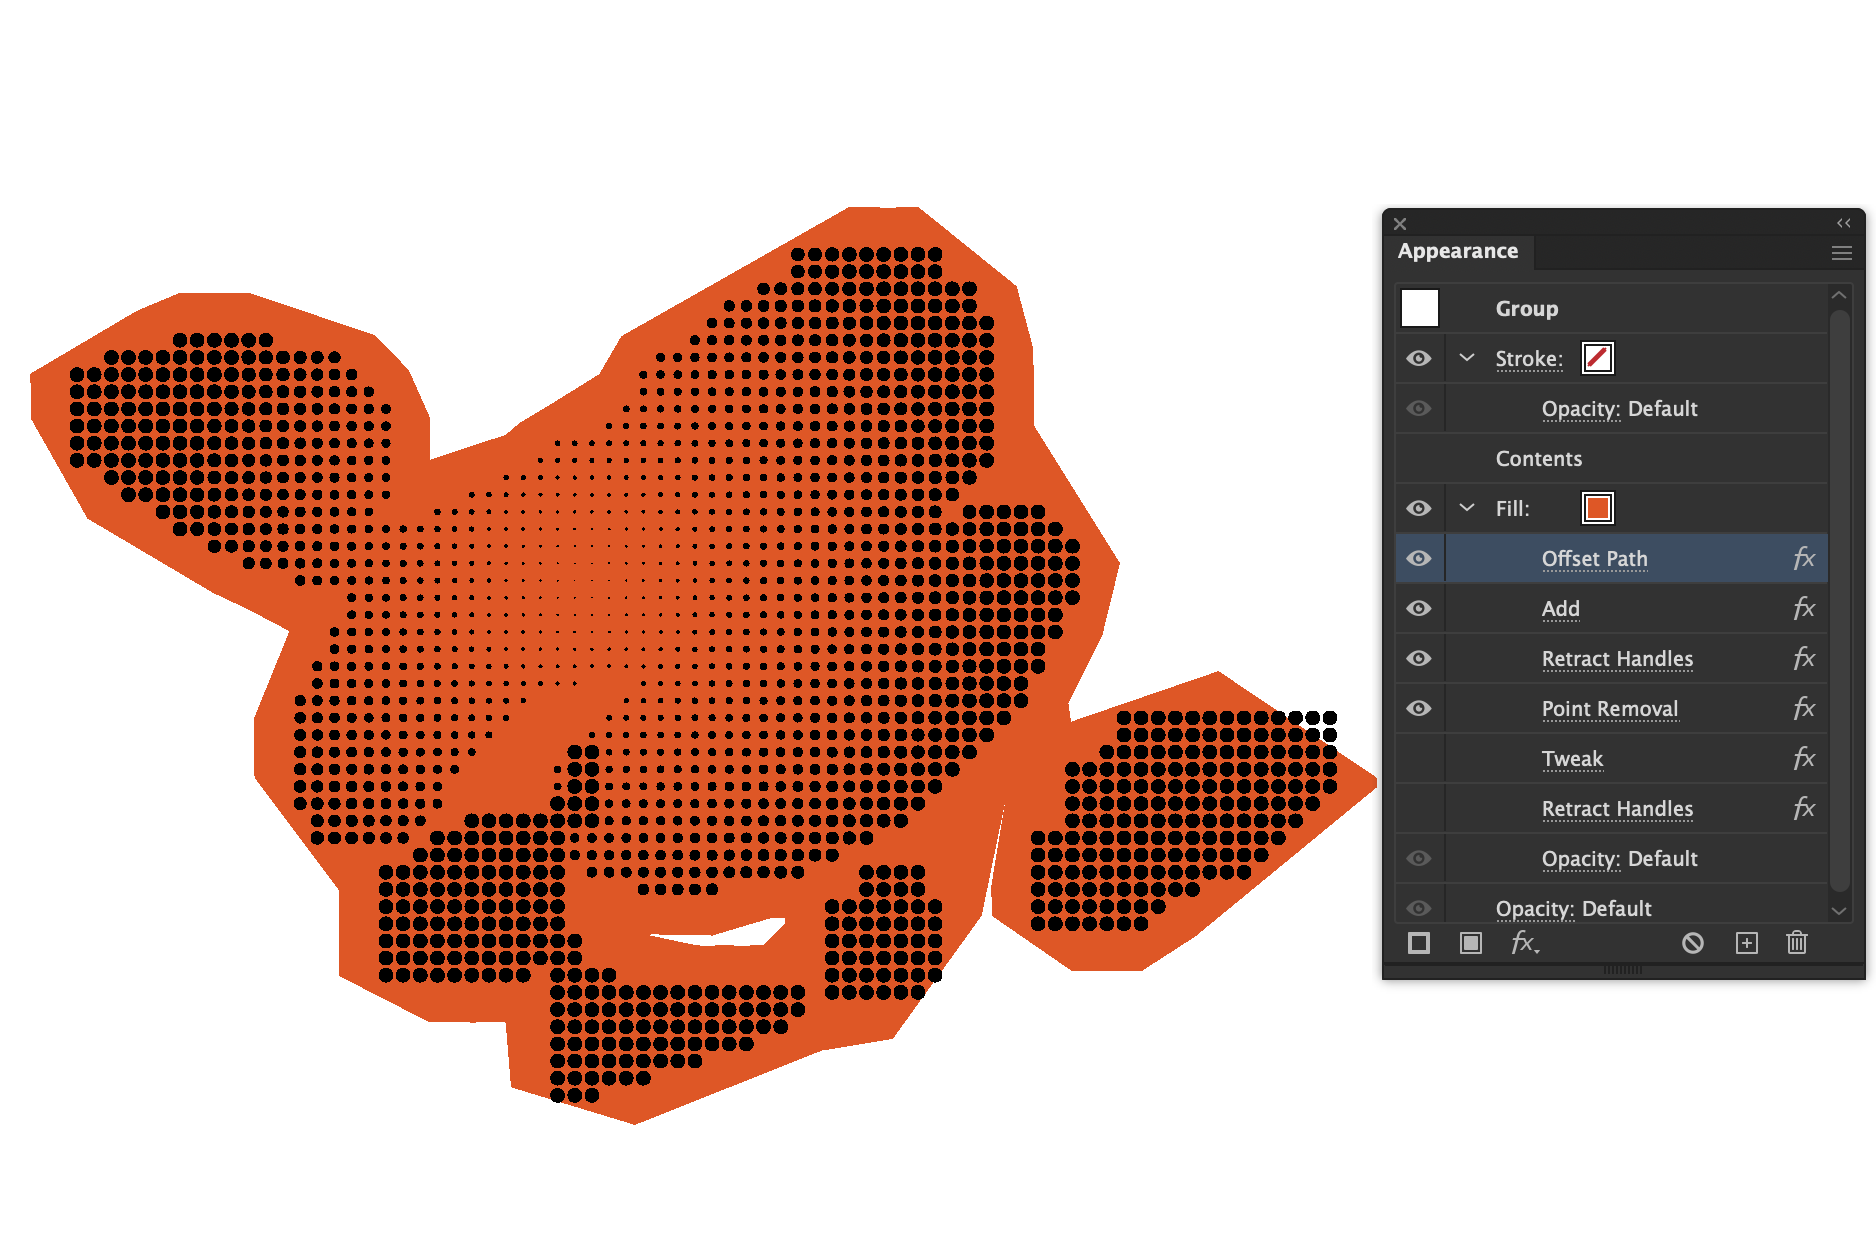Click the fx icon beside Add effect

(1804, 608)
